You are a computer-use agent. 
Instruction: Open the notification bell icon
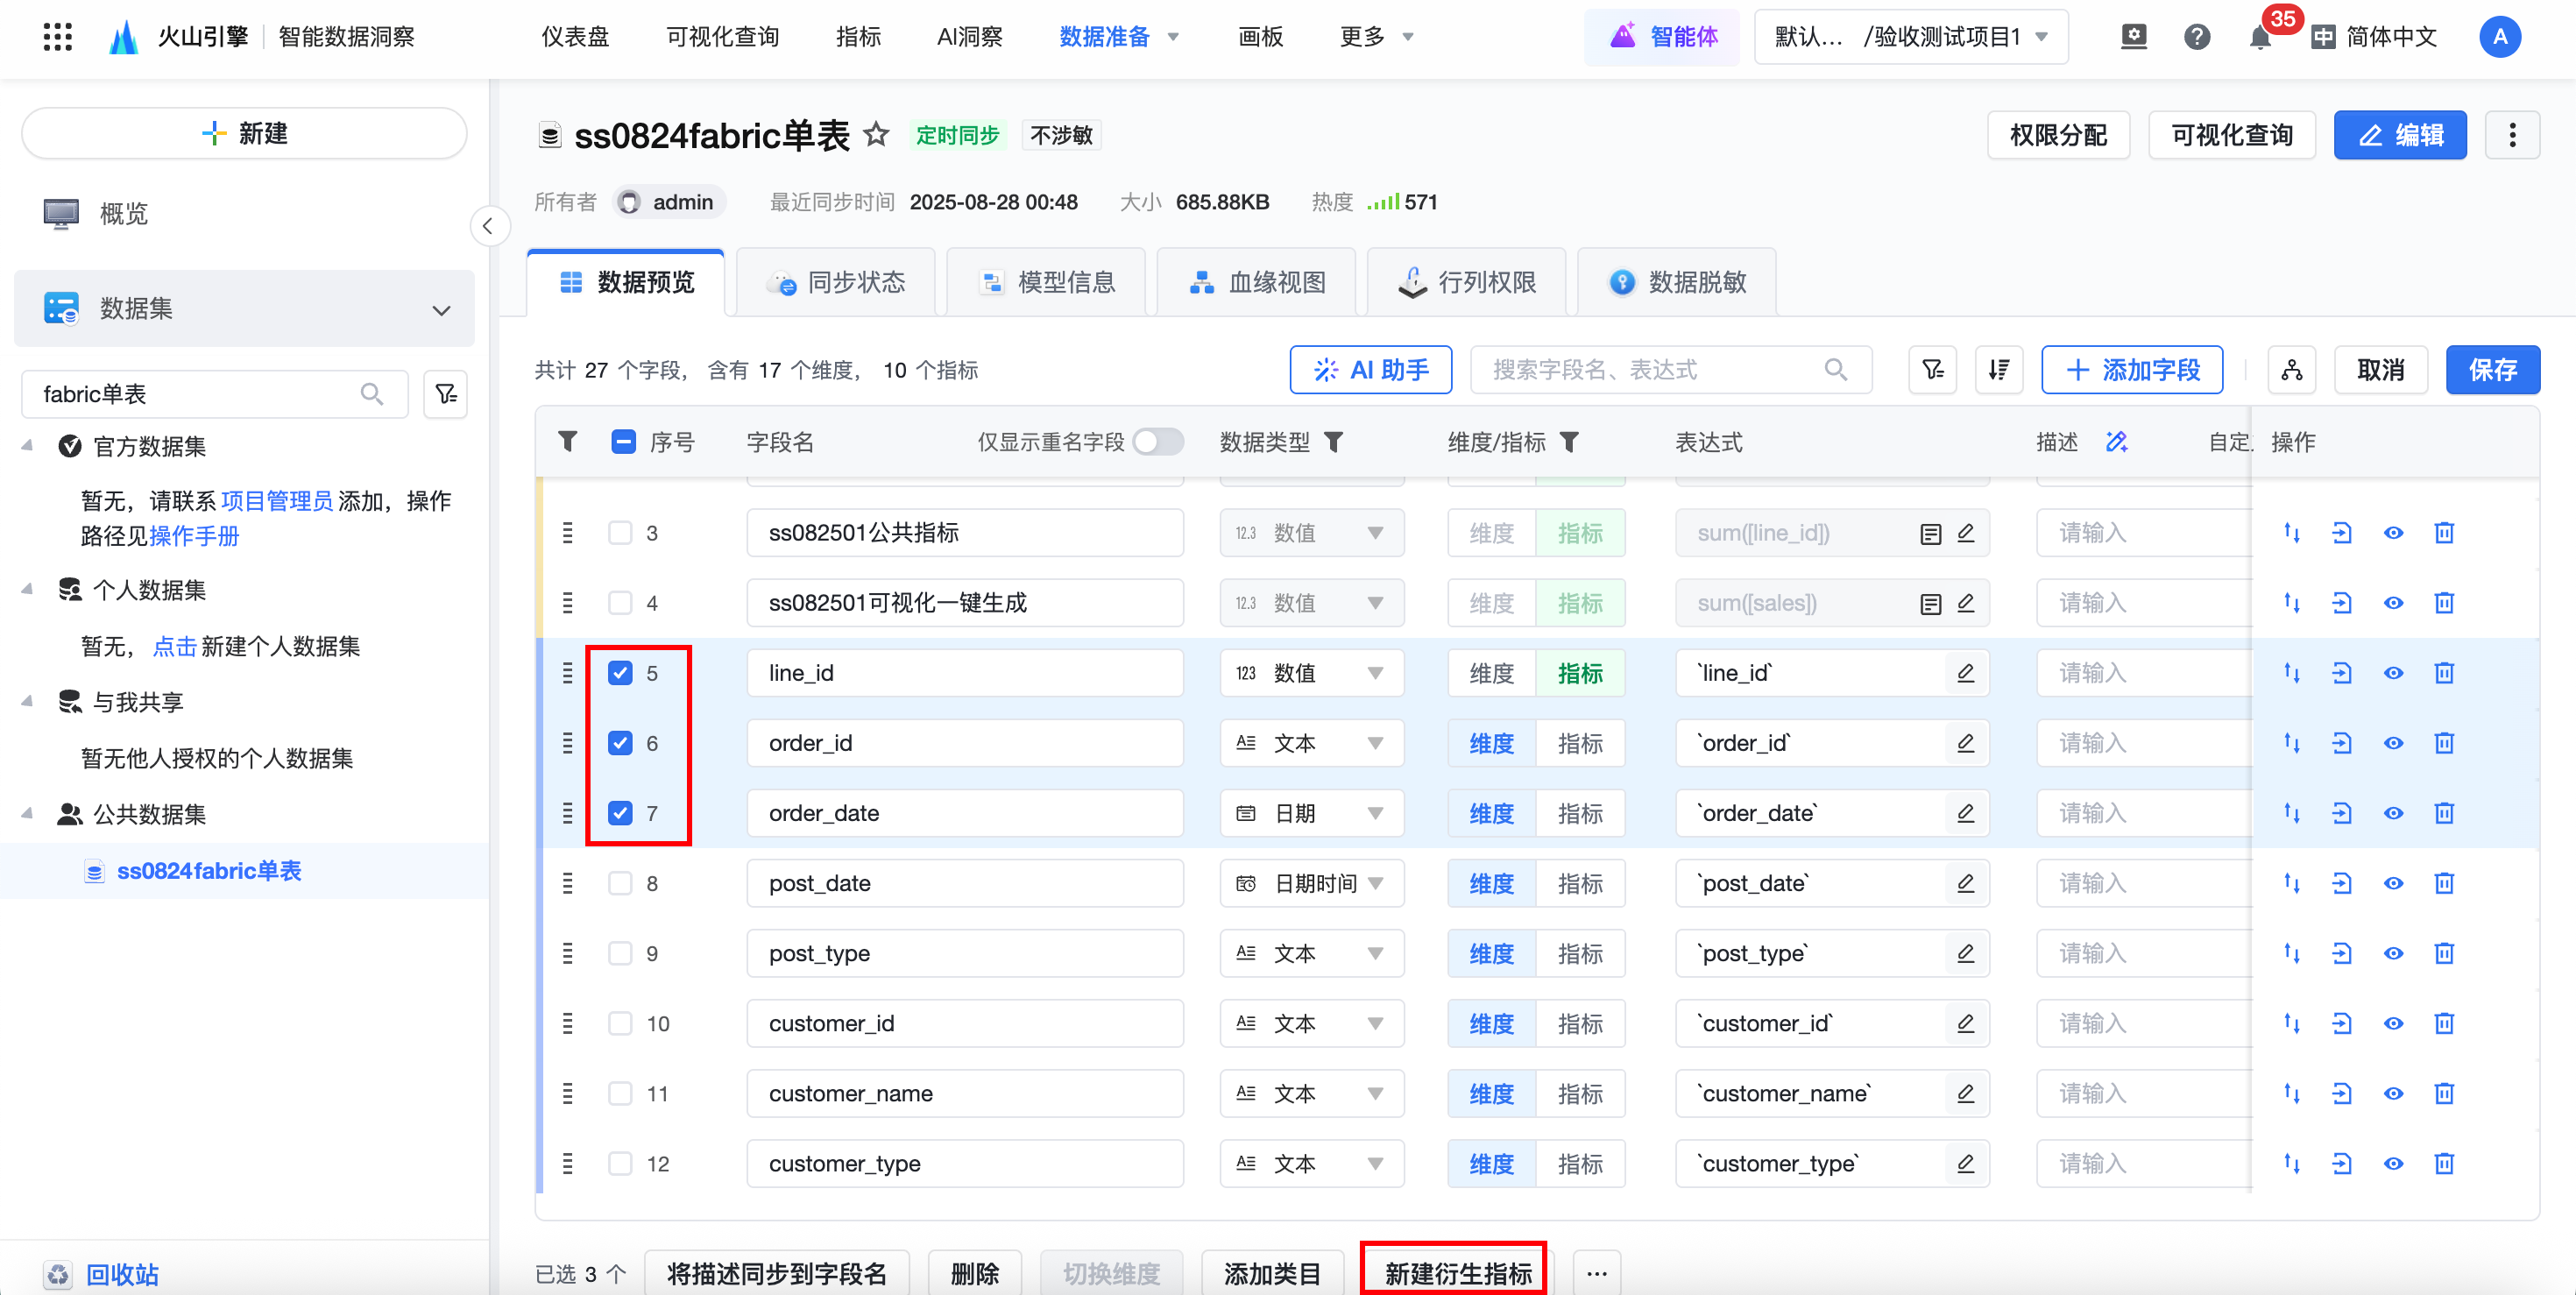click(2259, 37)
